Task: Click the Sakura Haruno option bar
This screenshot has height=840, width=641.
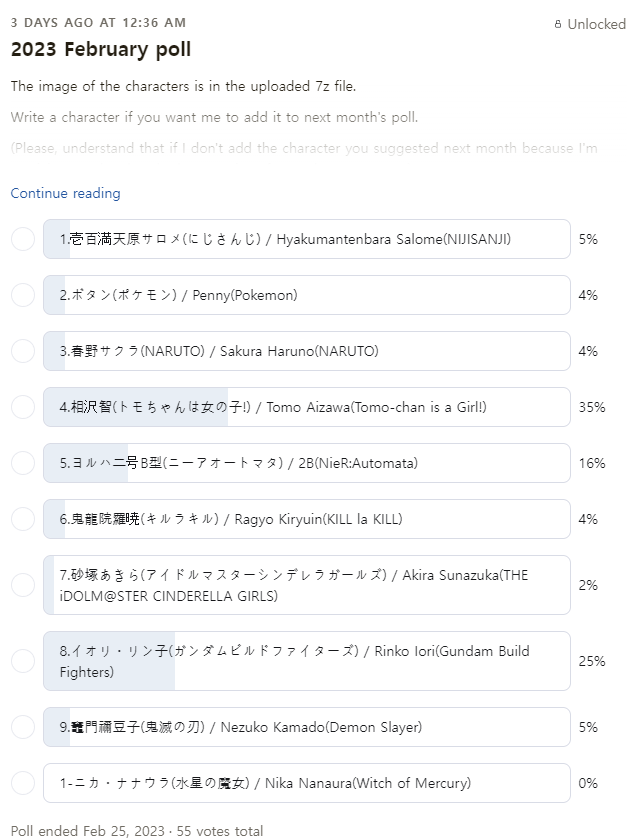Action: pos(306,351)
